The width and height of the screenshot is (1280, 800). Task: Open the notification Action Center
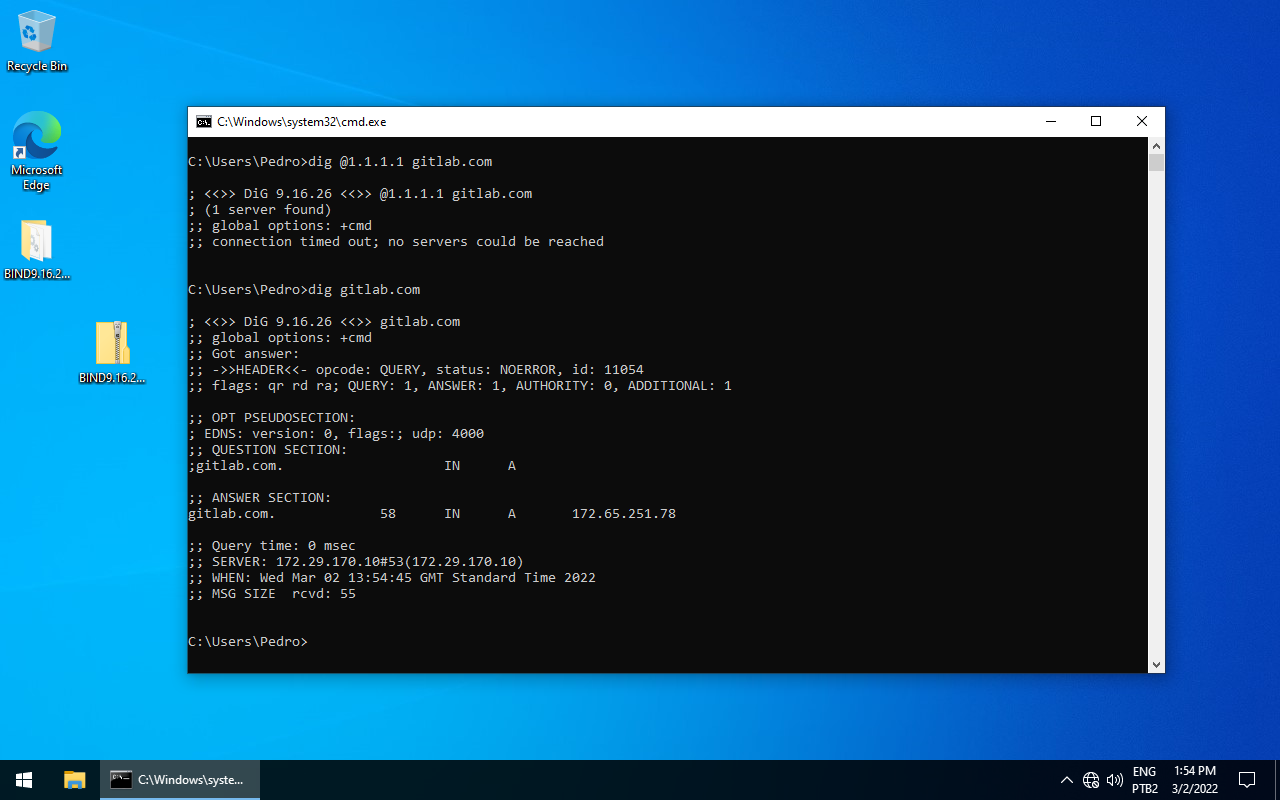[x=1247, y=780]
